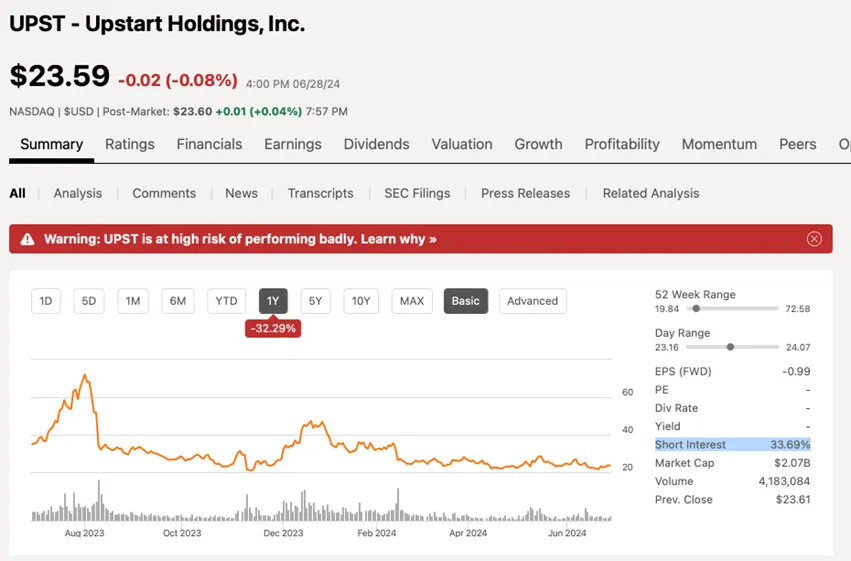Click the $23.59 stock price

coord(60,75)
